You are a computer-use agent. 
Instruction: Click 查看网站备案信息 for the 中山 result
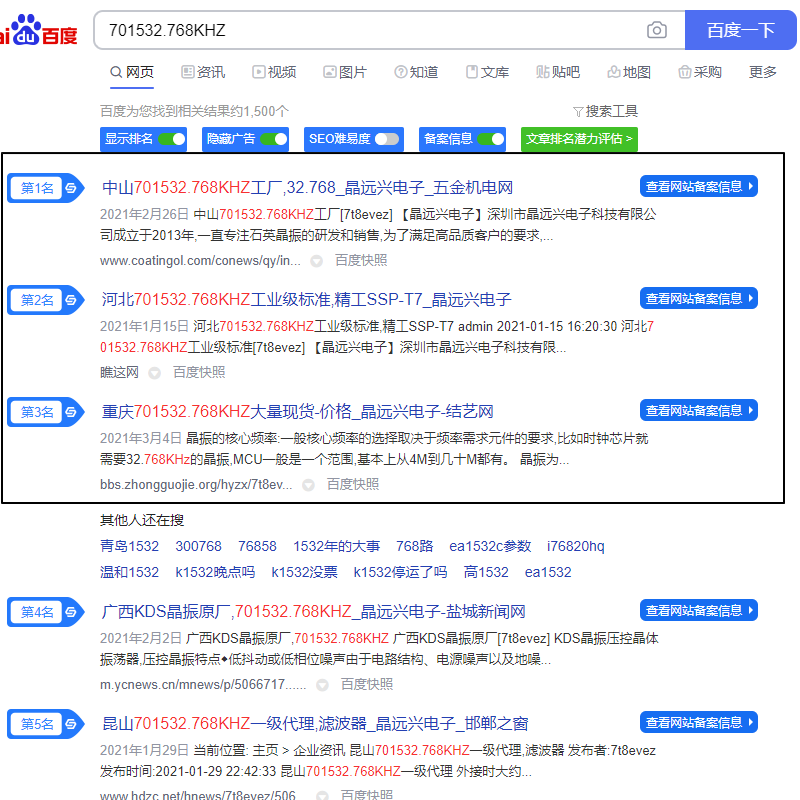pyautogui.click(x=698, y=186)
